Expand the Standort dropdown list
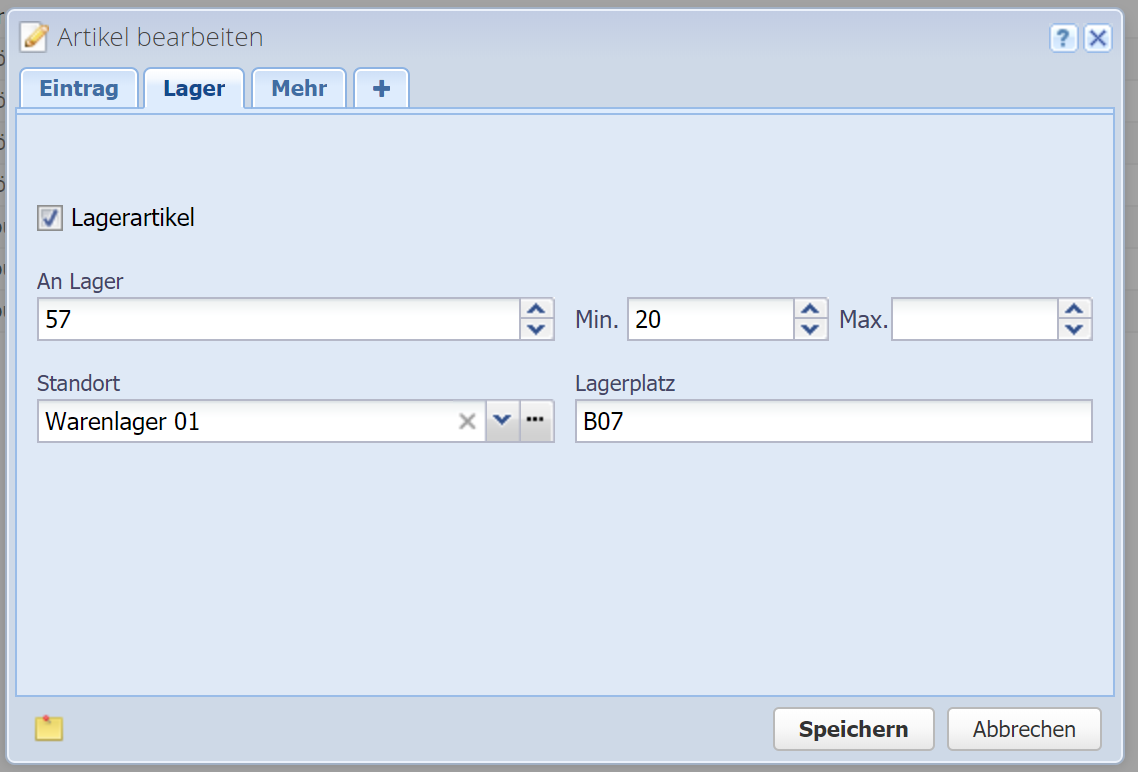This screenshot has height=772, width=1138. [502, 421]
